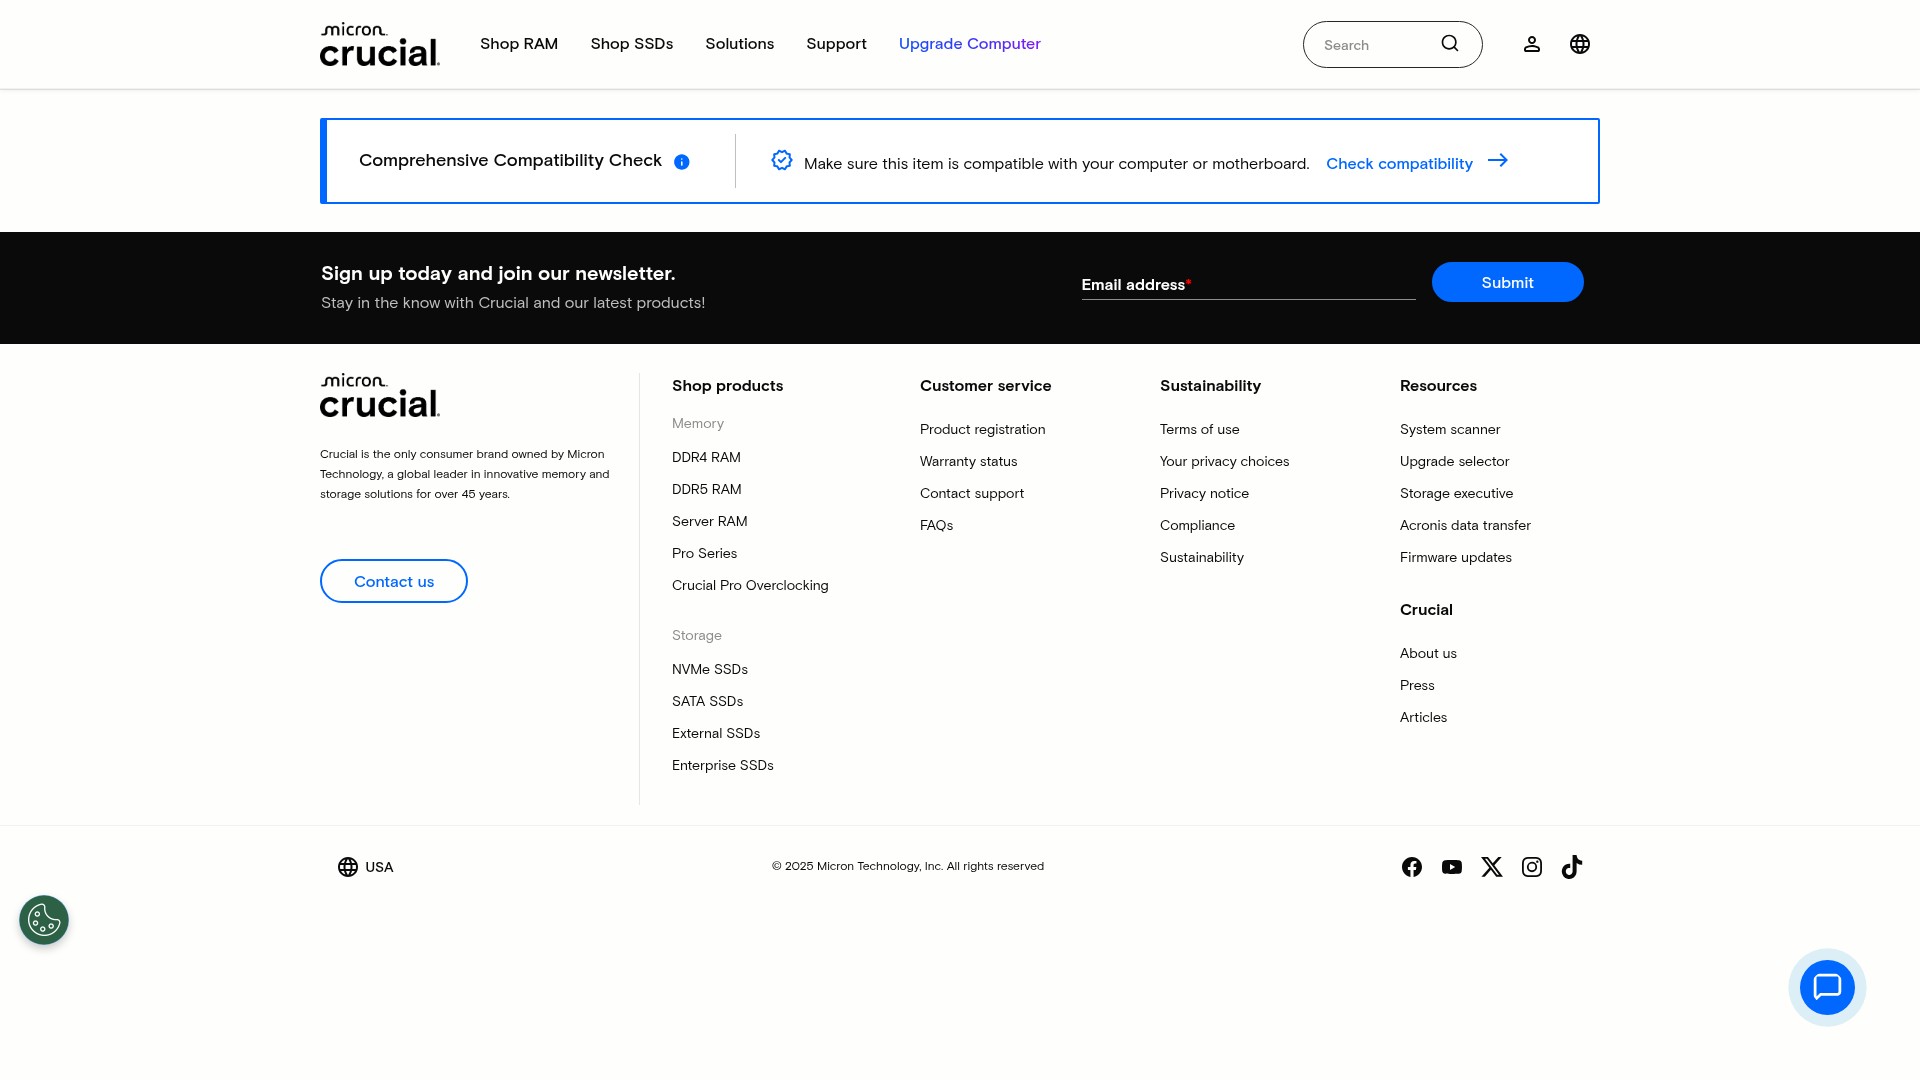The height and width of the screenshot is (1080, 1920).
Task: Open the Sustainability footer link below Compliance
Action: 1202,558
